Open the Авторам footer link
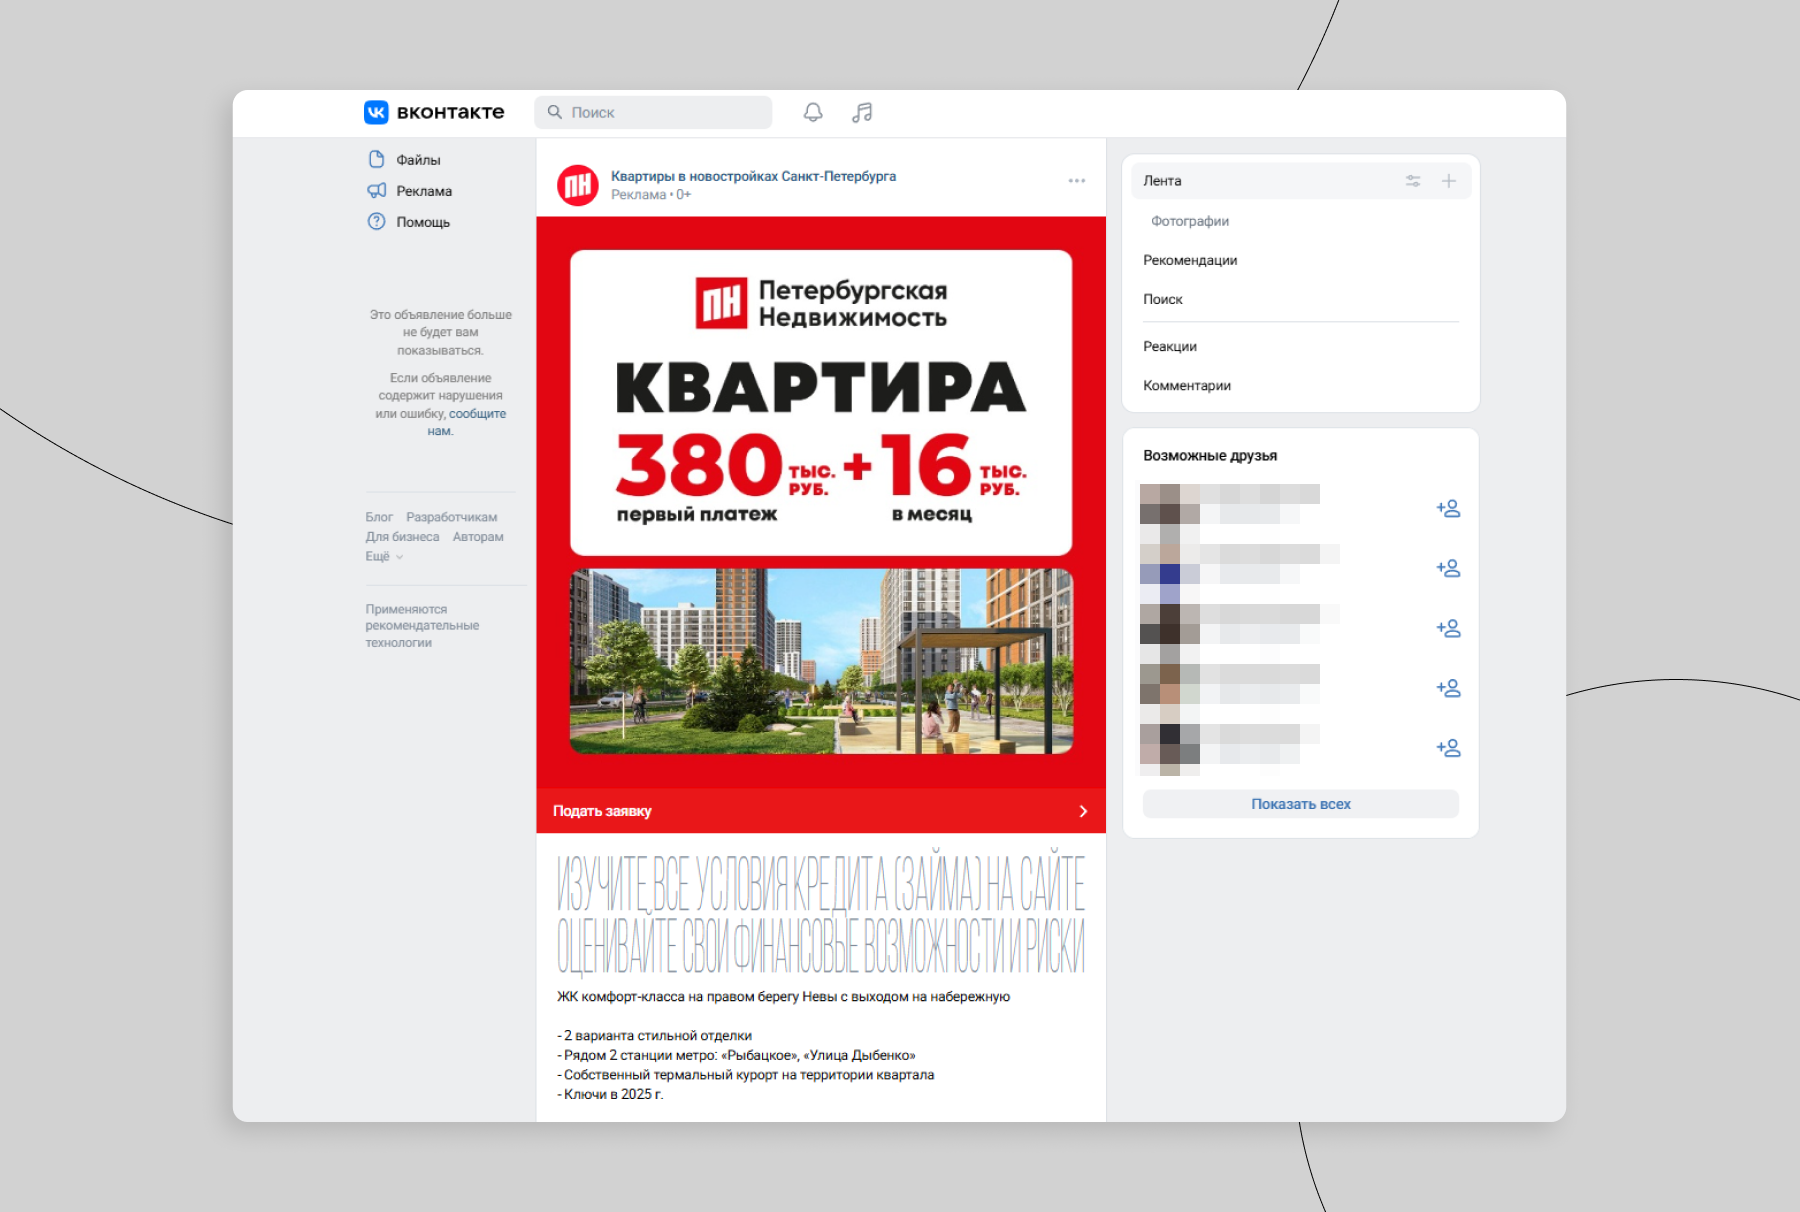Viewport: 1800px width, 1212px height. click(478, 537)
